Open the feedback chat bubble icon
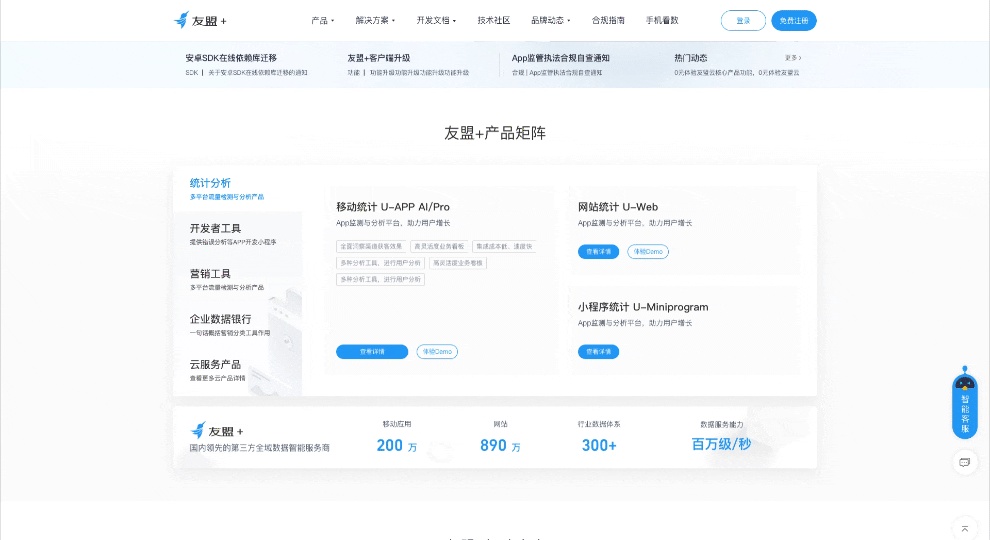 tap(964, 462)
